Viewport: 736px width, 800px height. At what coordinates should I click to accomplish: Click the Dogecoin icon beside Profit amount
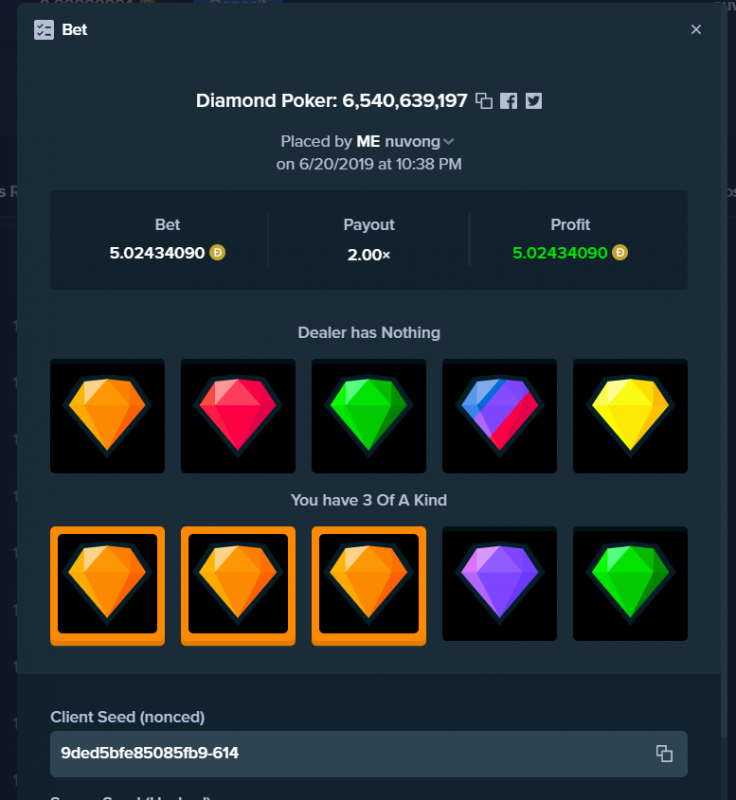coord(620,253)
